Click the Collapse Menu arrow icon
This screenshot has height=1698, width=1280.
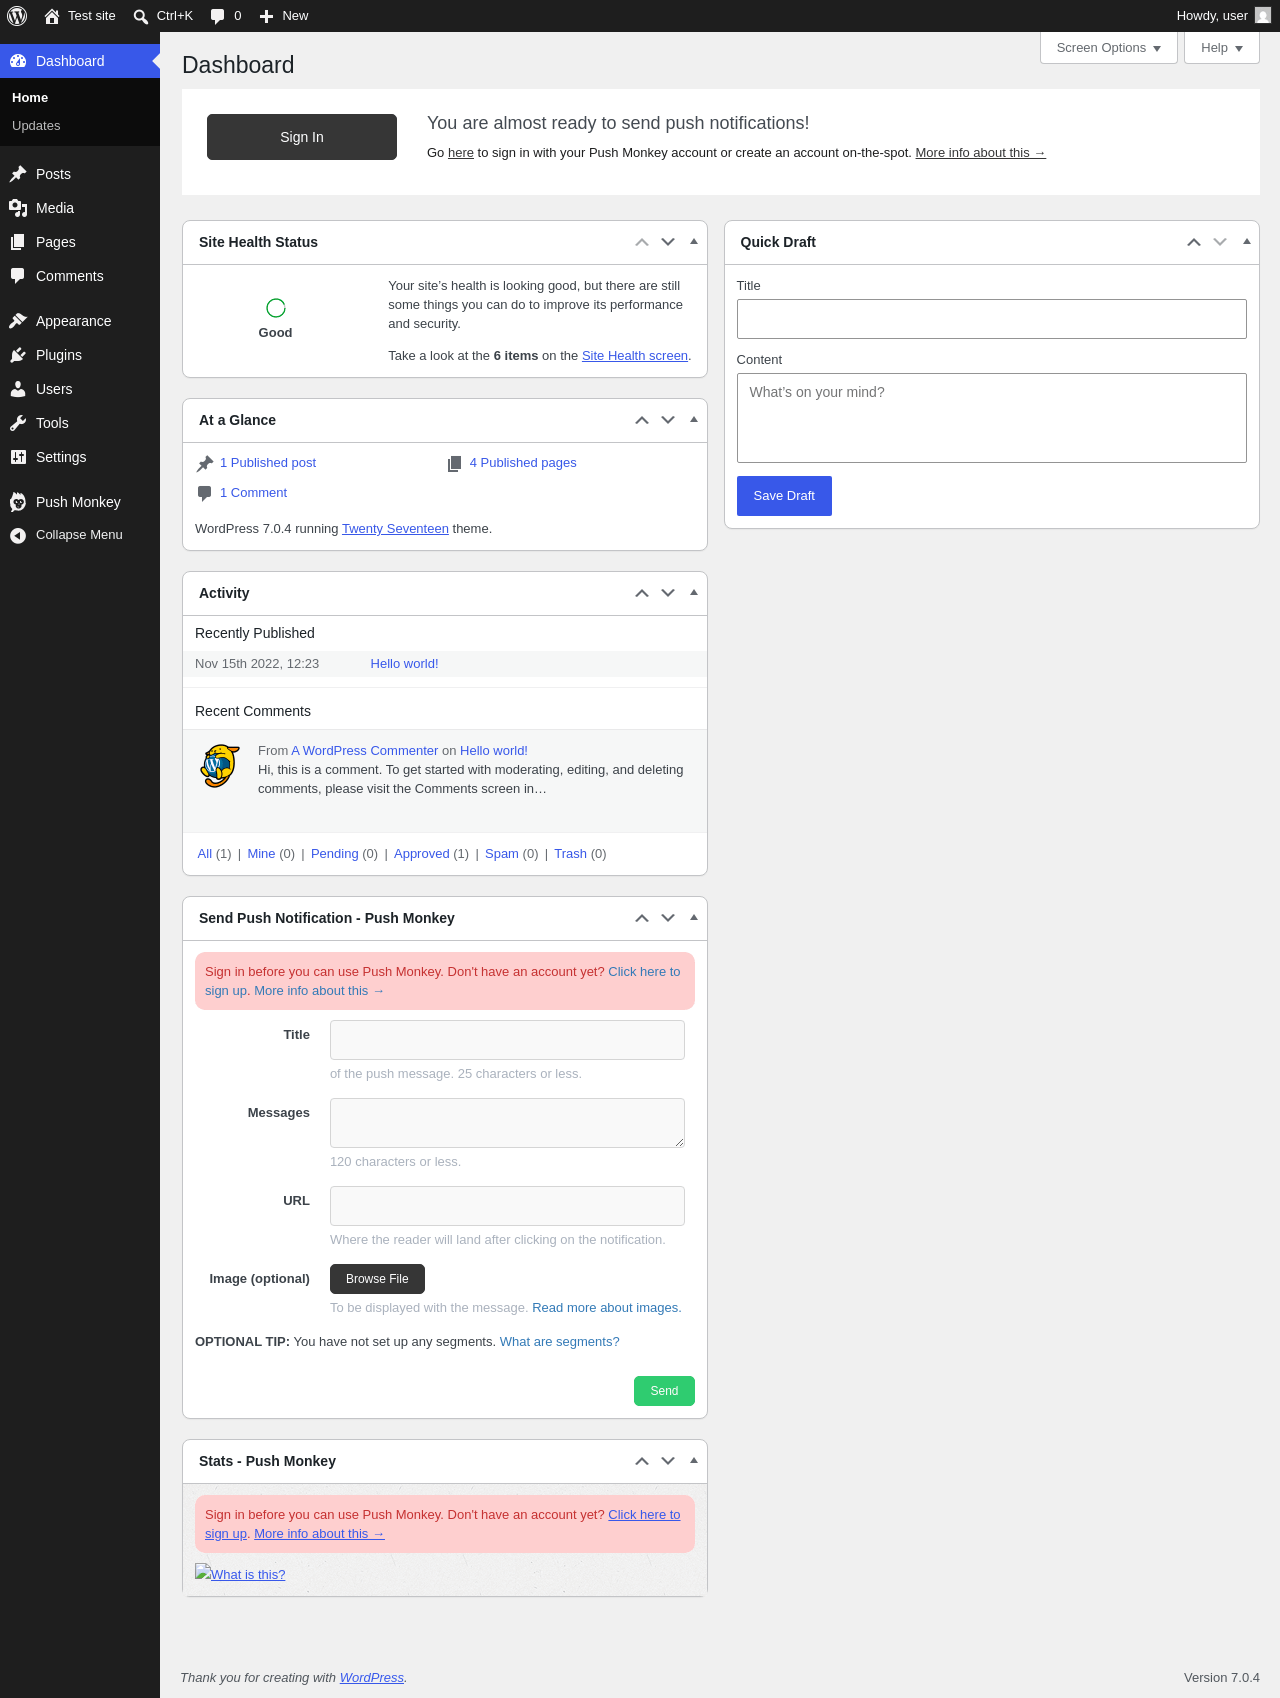pos(18,536)
